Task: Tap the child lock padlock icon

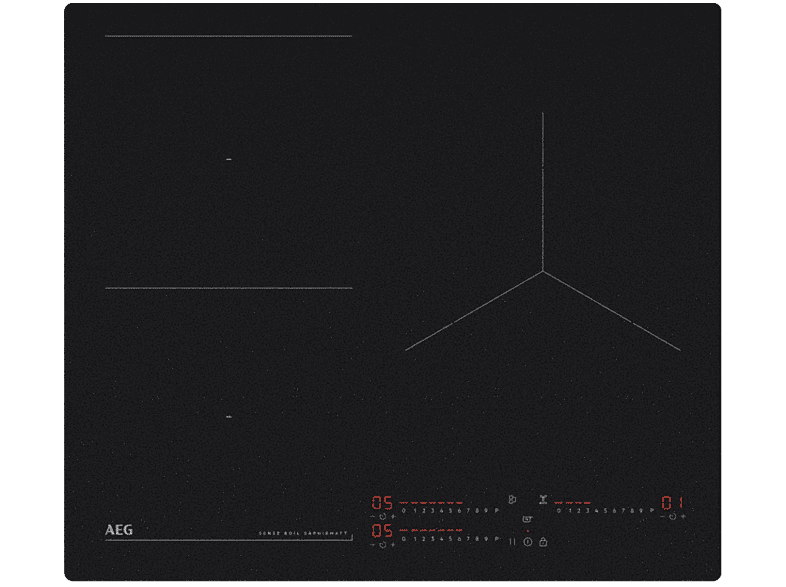Action: point(543,541)
